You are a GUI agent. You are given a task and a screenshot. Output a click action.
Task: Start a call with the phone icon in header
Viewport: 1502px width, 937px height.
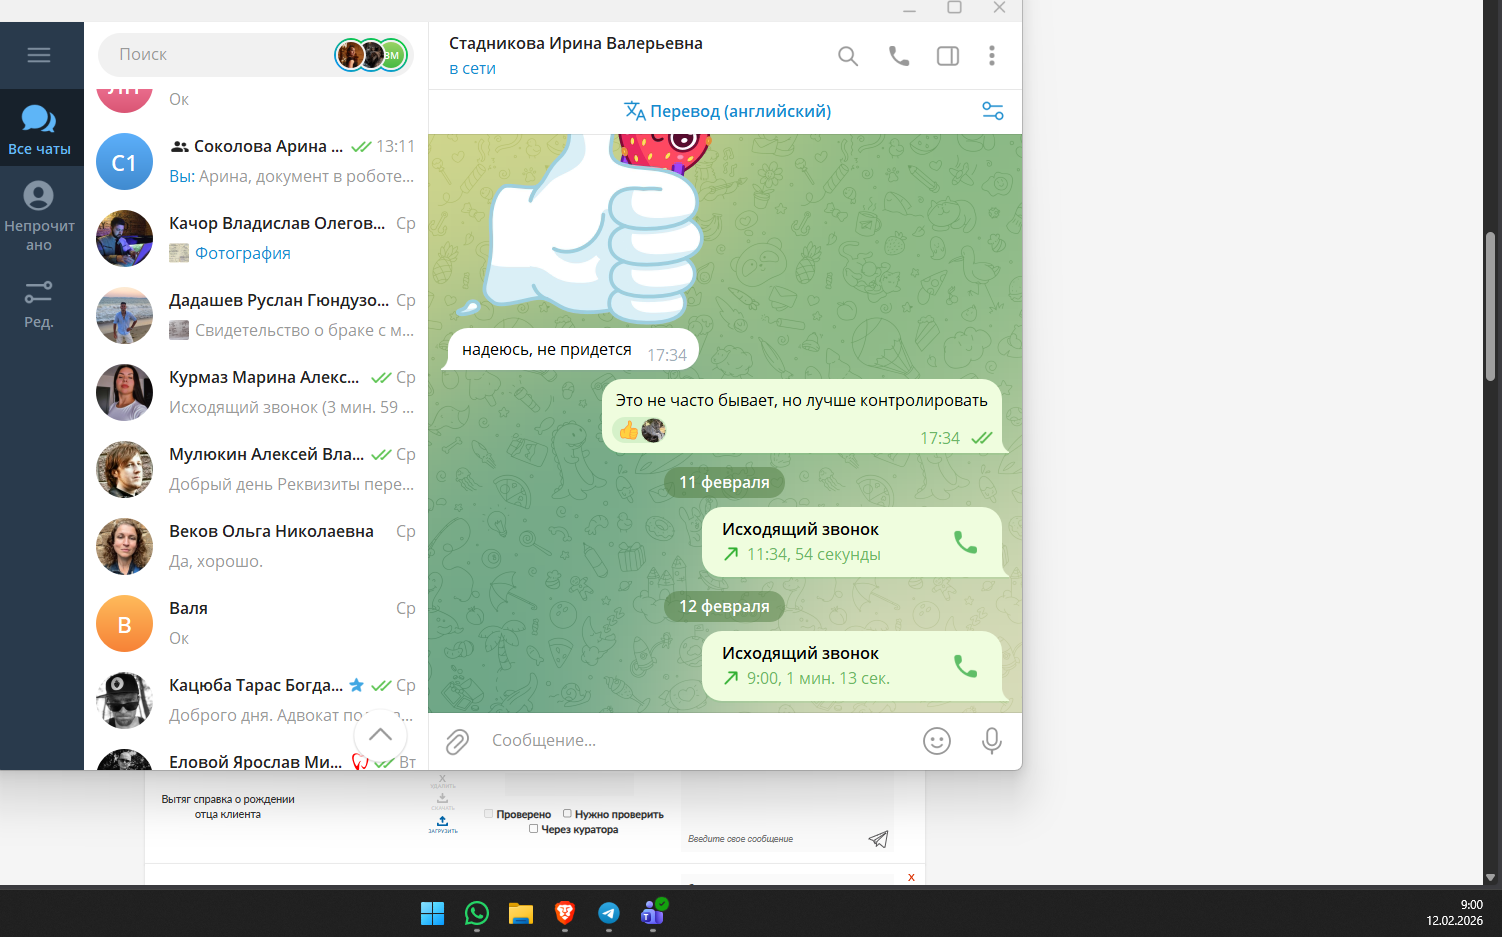(x=899, y=56)
